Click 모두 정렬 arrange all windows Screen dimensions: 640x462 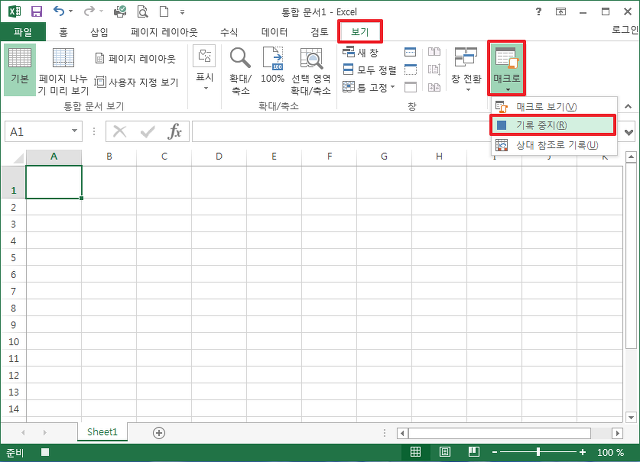[369, 70]
